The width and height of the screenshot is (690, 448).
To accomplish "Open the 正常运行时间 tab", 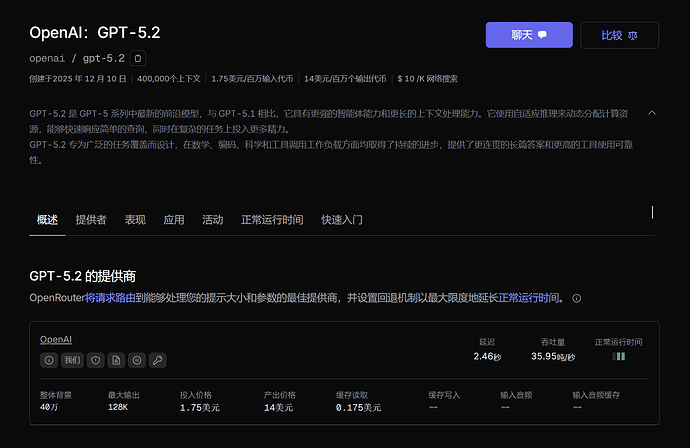I will [x=272, y=220].
